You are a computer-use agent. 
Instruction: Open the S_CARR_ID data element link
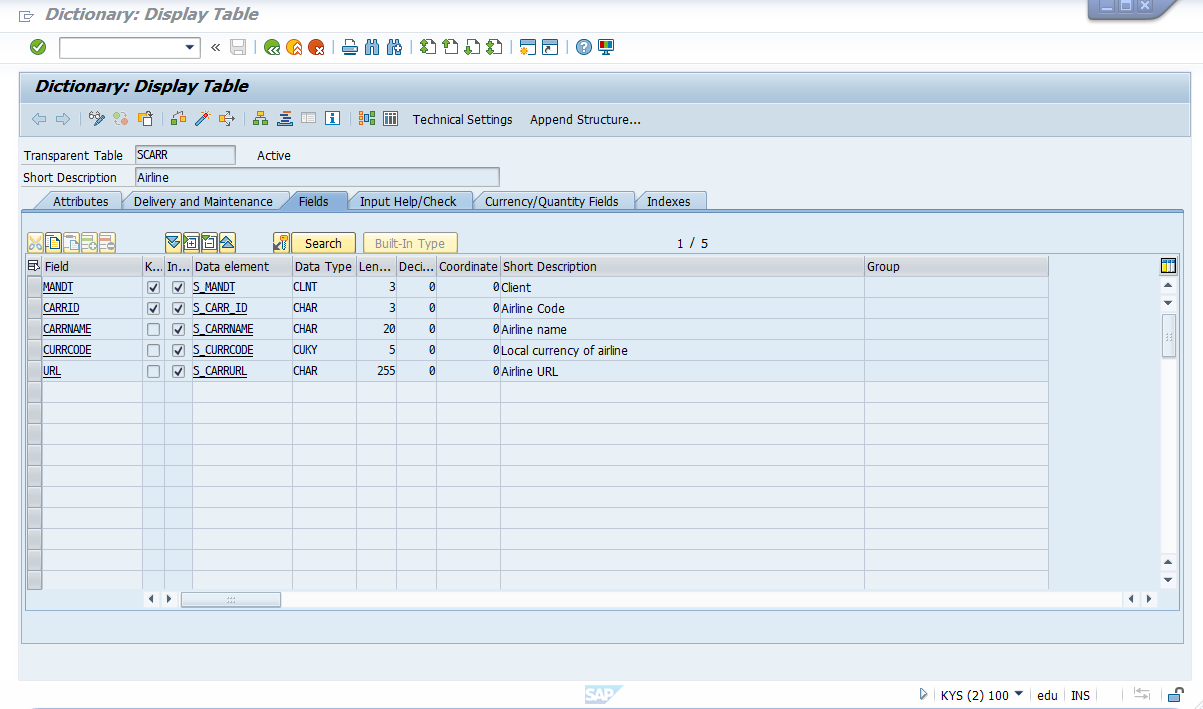pos(220,308)
